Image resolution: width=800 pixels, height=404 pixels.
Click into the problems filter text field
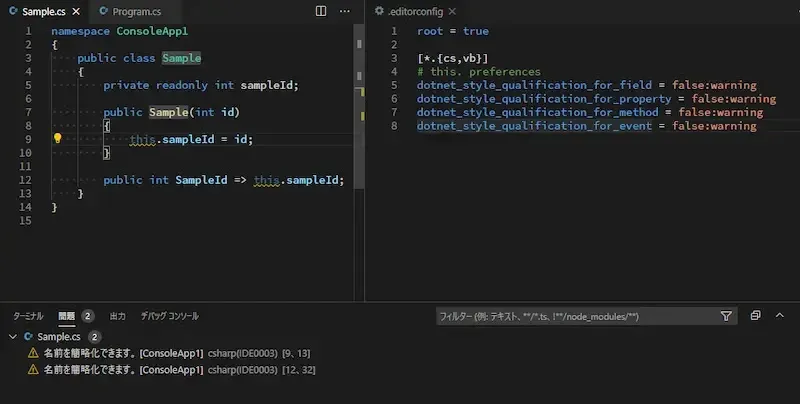tap(575, 316)
